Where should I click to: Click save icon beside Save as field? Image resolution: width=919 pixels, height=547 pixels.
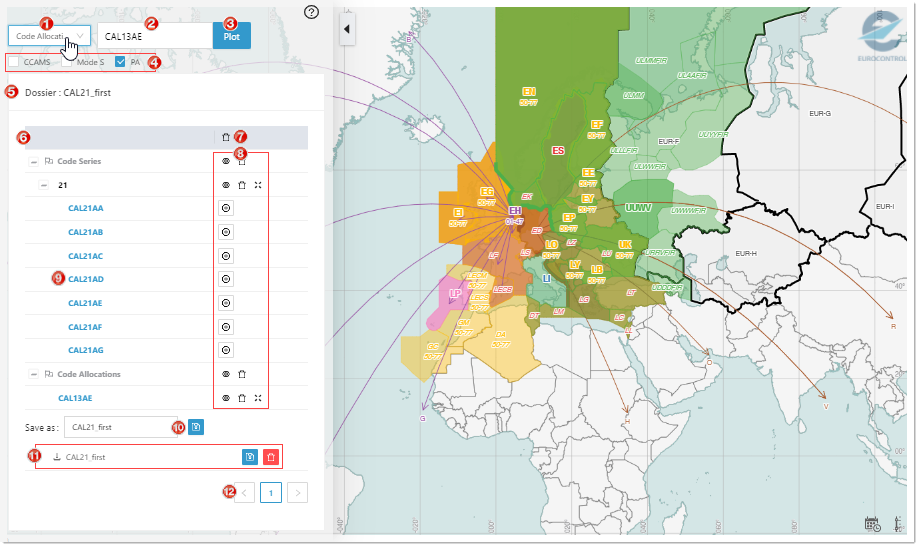(196, 427)
